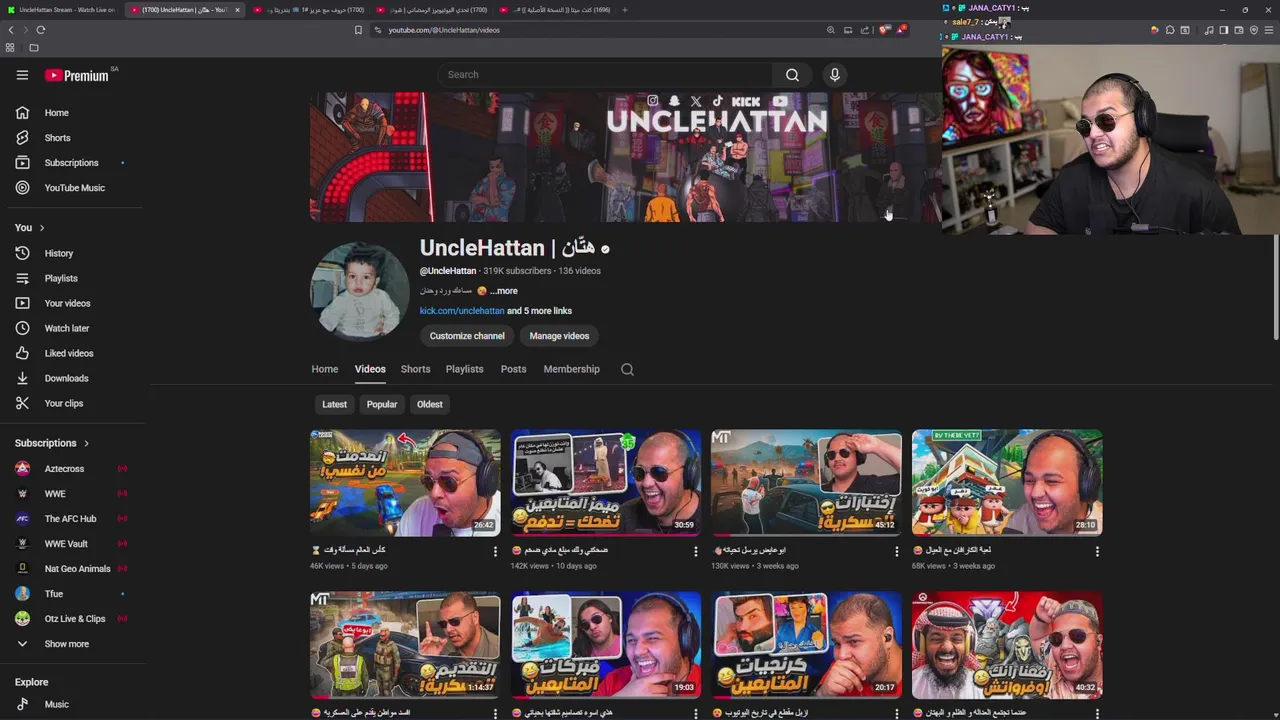Image resolution: width=1280 pixels, height=720 pixels.
Task: Filter videos by Popular
Action: tap(382, 404)
